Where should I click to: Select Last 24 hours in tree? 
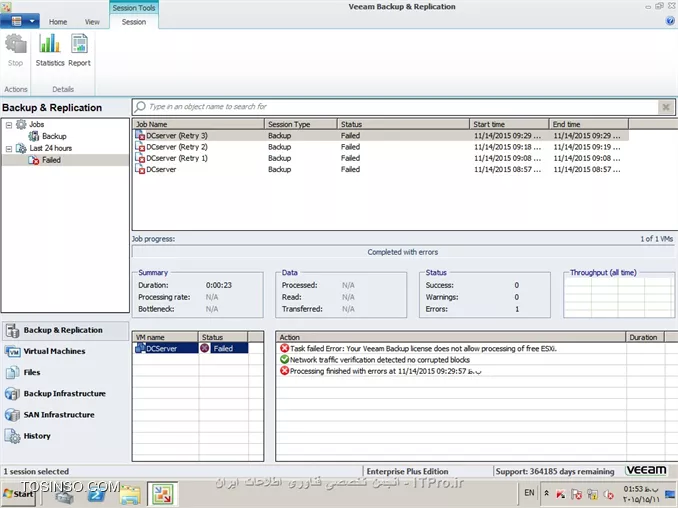coord(44,148)
